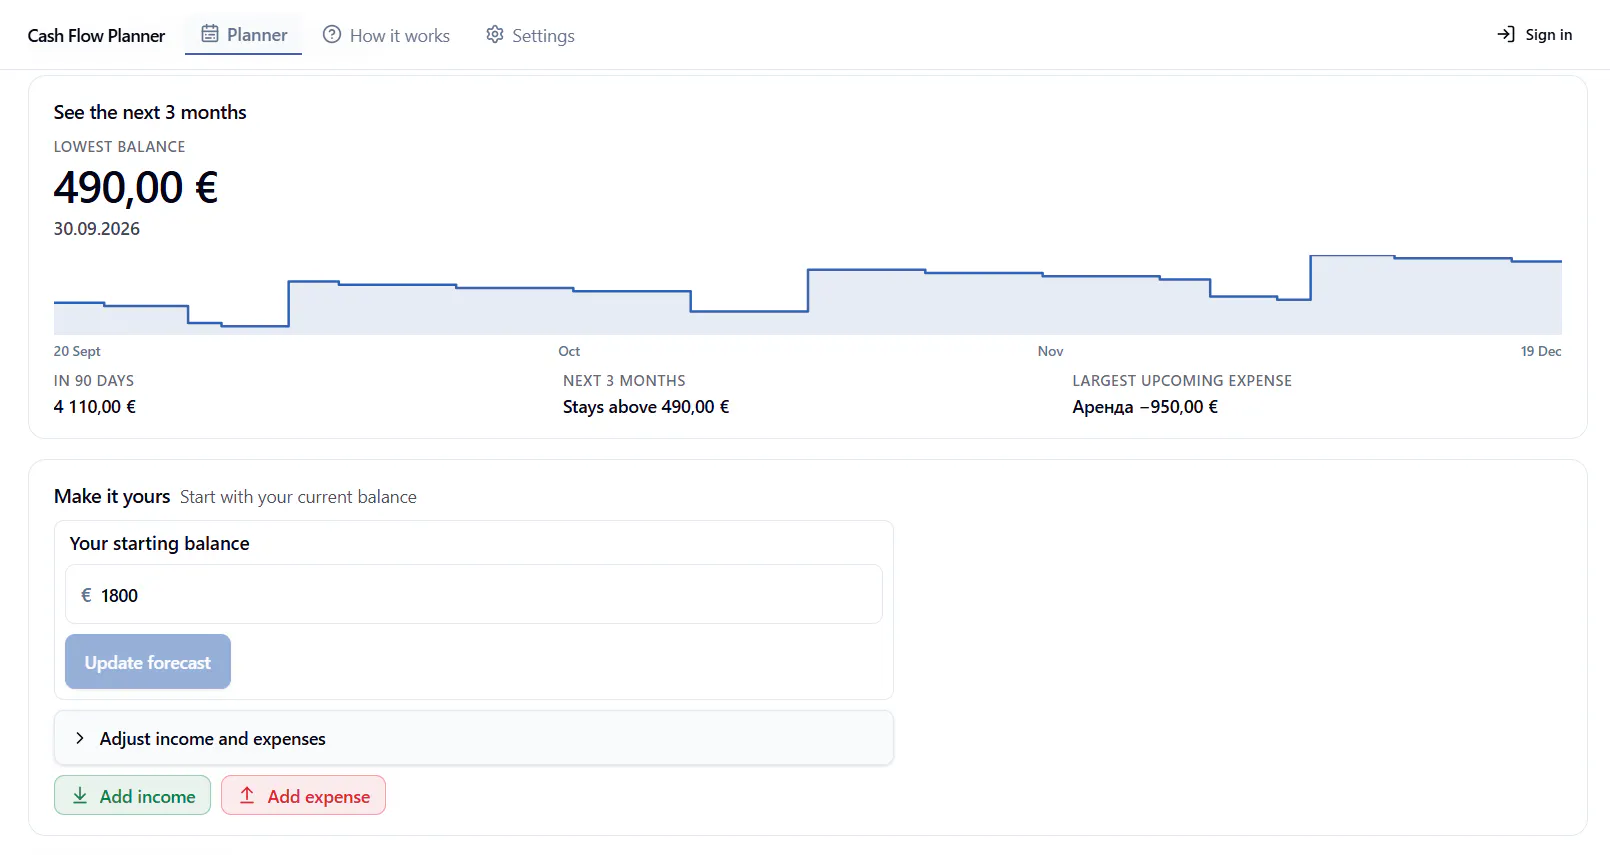Click the Update forecast button
Image resolution: width=1610 pixels, height=855 pixels.
(x=148, y=662)
